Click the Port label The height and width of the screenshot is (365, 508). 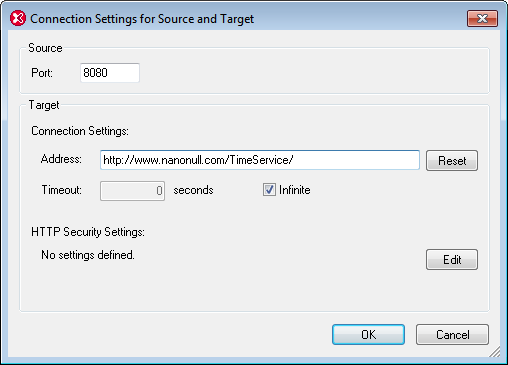click(x=42, y=73)
